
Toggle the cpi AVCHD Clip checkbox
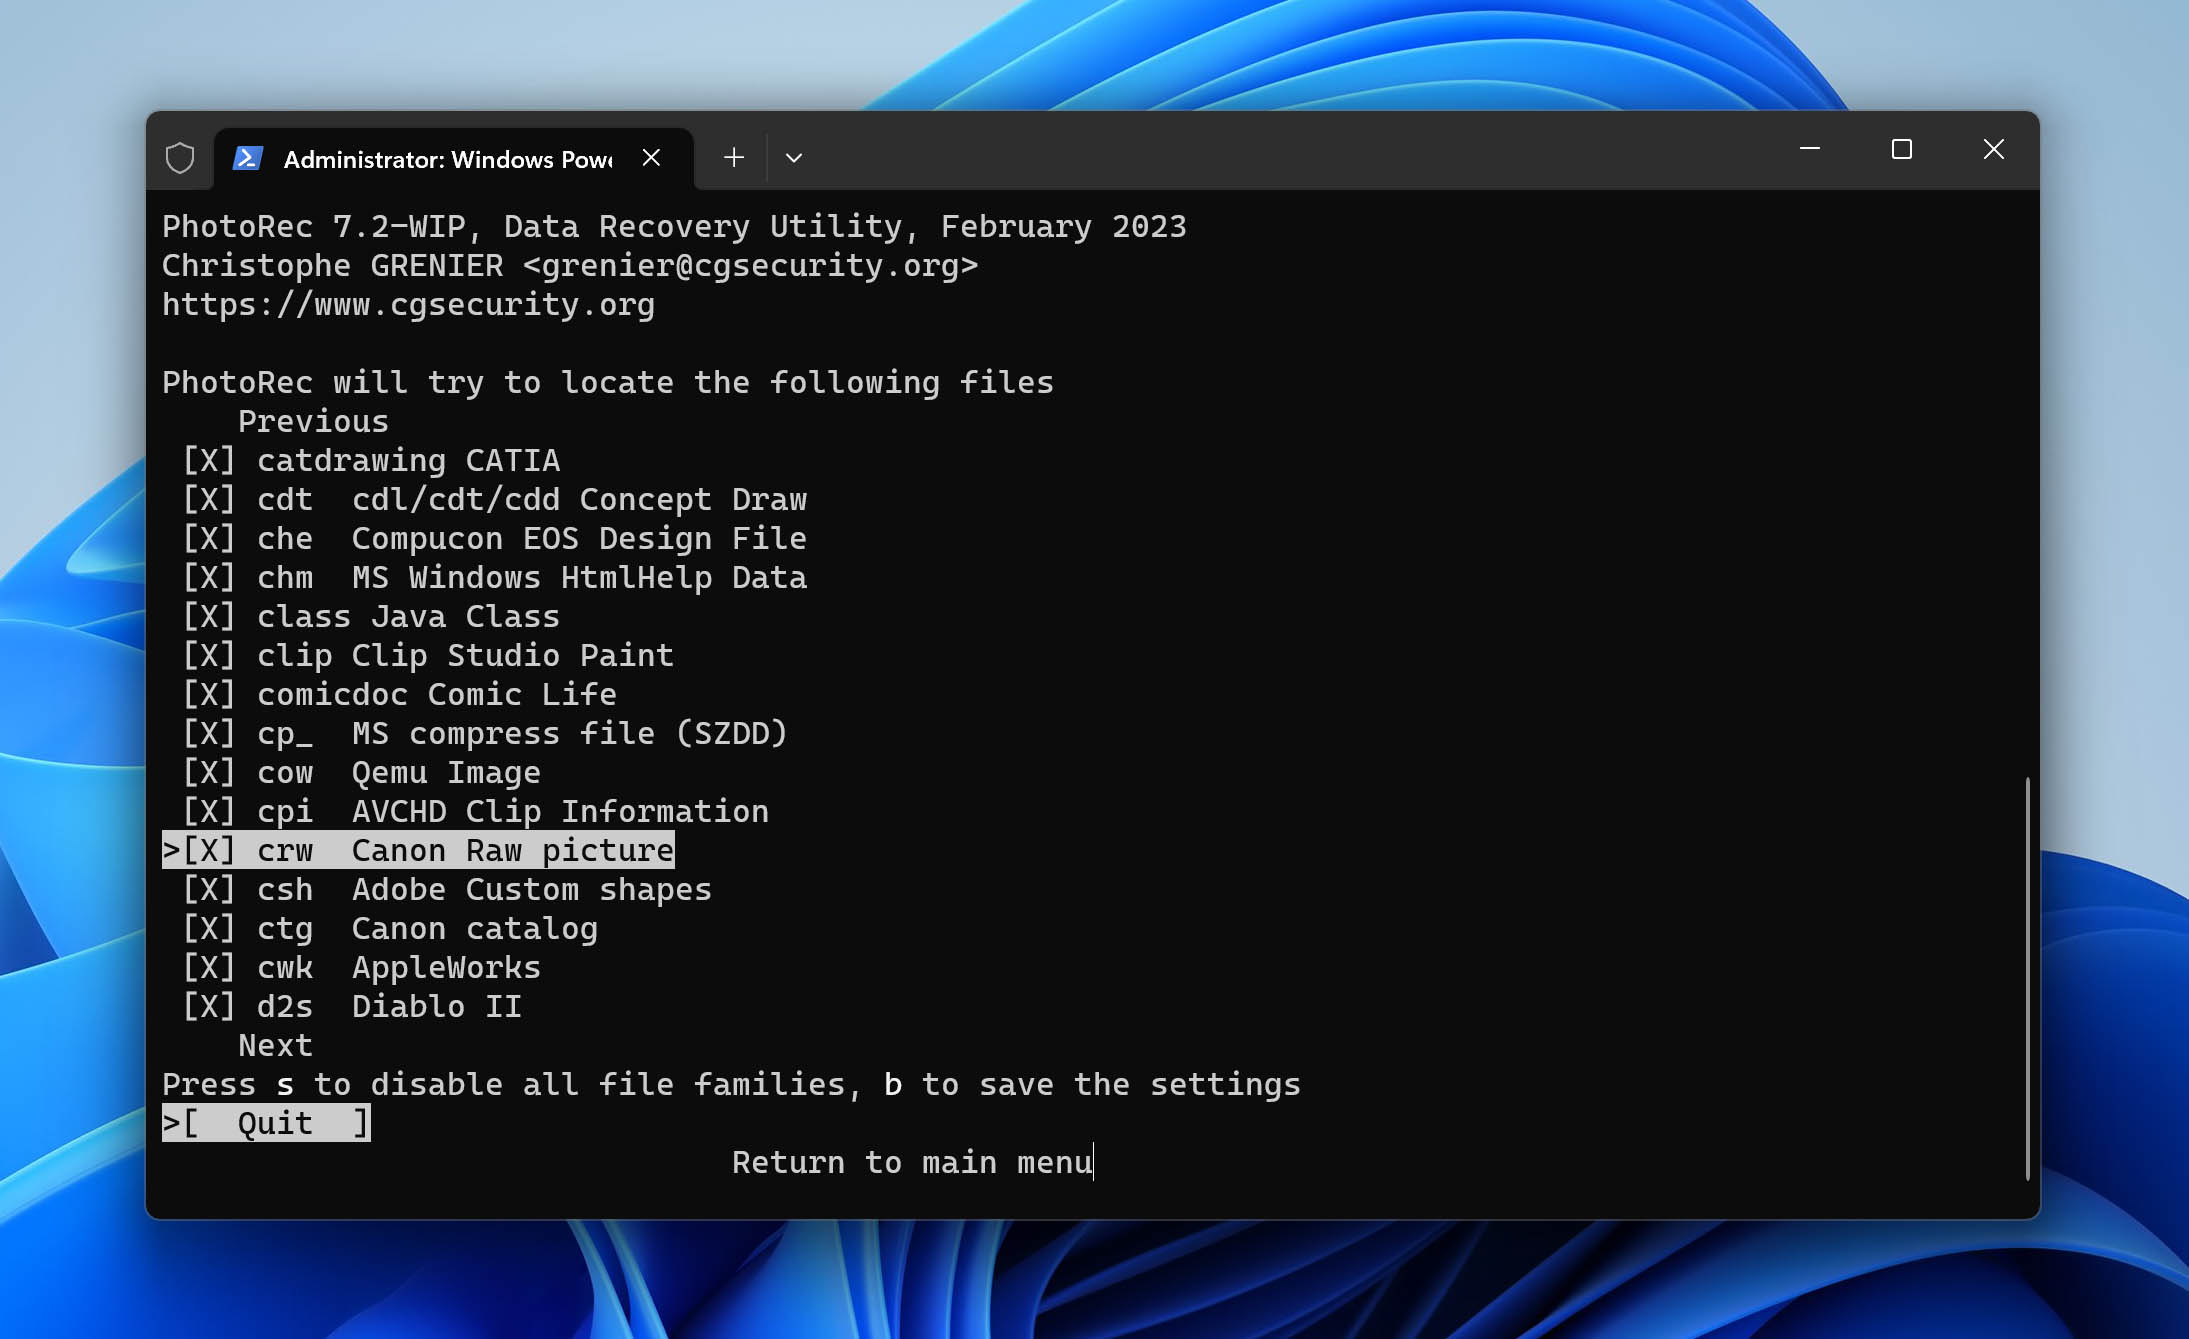[209, 811]
